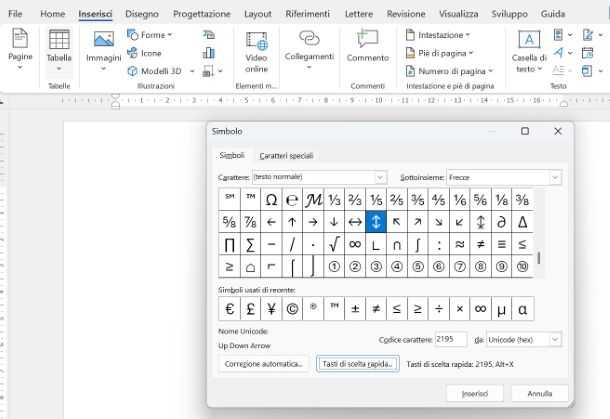The image size is (610, 419).
Task: Select the euro symbol in recent symbols
Action: 229,309
